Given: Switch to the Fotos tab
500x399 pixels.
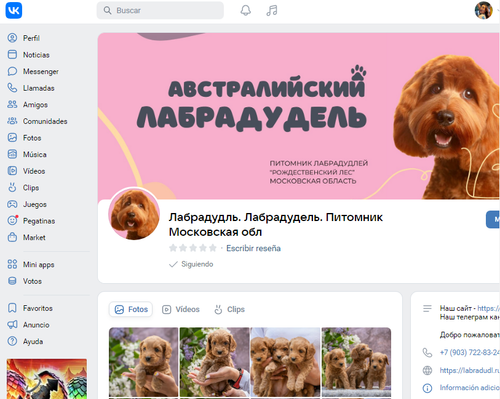Looking at the screenshot, I should (x=131, y=309).
